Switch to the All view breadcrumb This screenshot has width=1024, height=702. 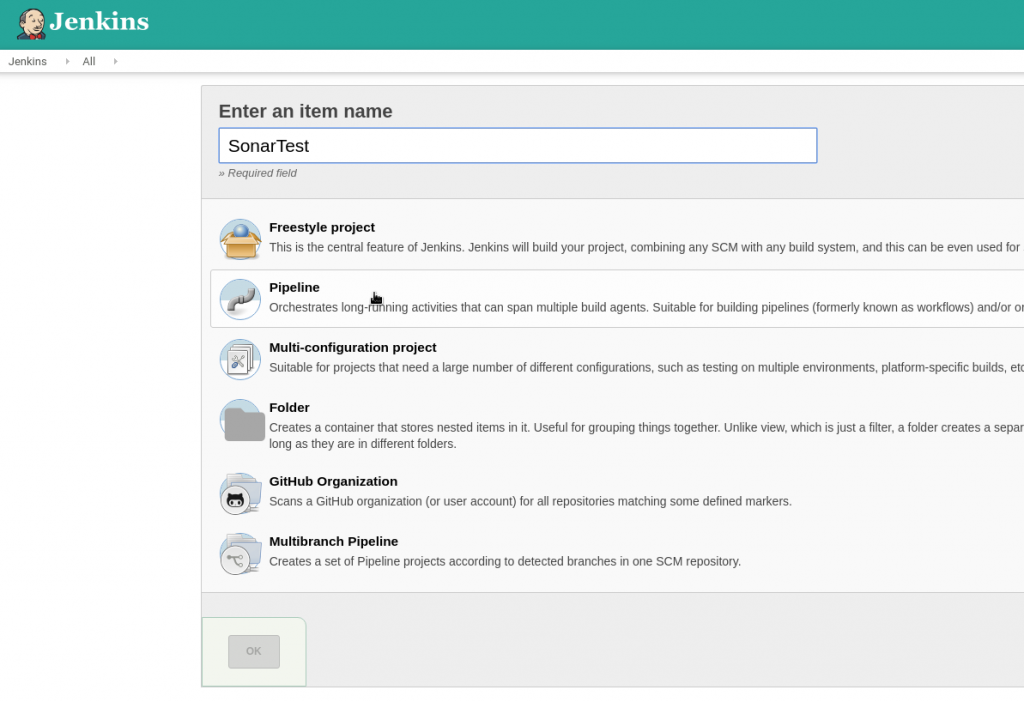click(88, 61)
